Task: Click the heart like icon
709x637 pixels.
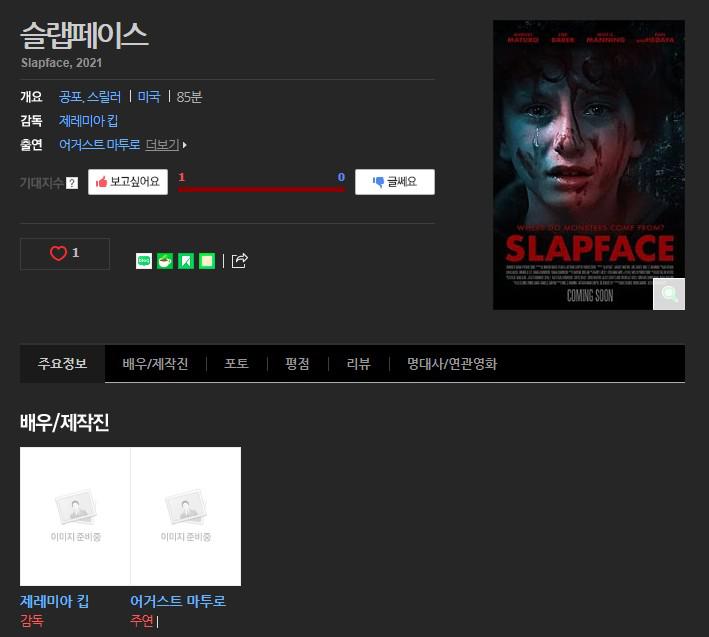Action: (58, 253)
